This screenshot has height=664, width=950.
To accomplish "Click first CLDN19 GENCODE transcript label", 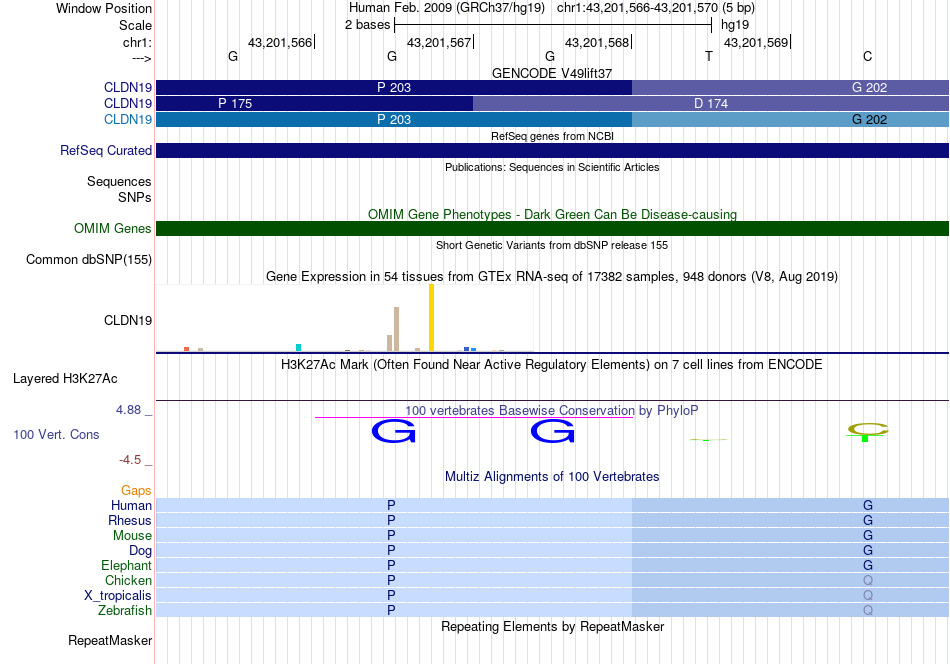I will point(128,87).
